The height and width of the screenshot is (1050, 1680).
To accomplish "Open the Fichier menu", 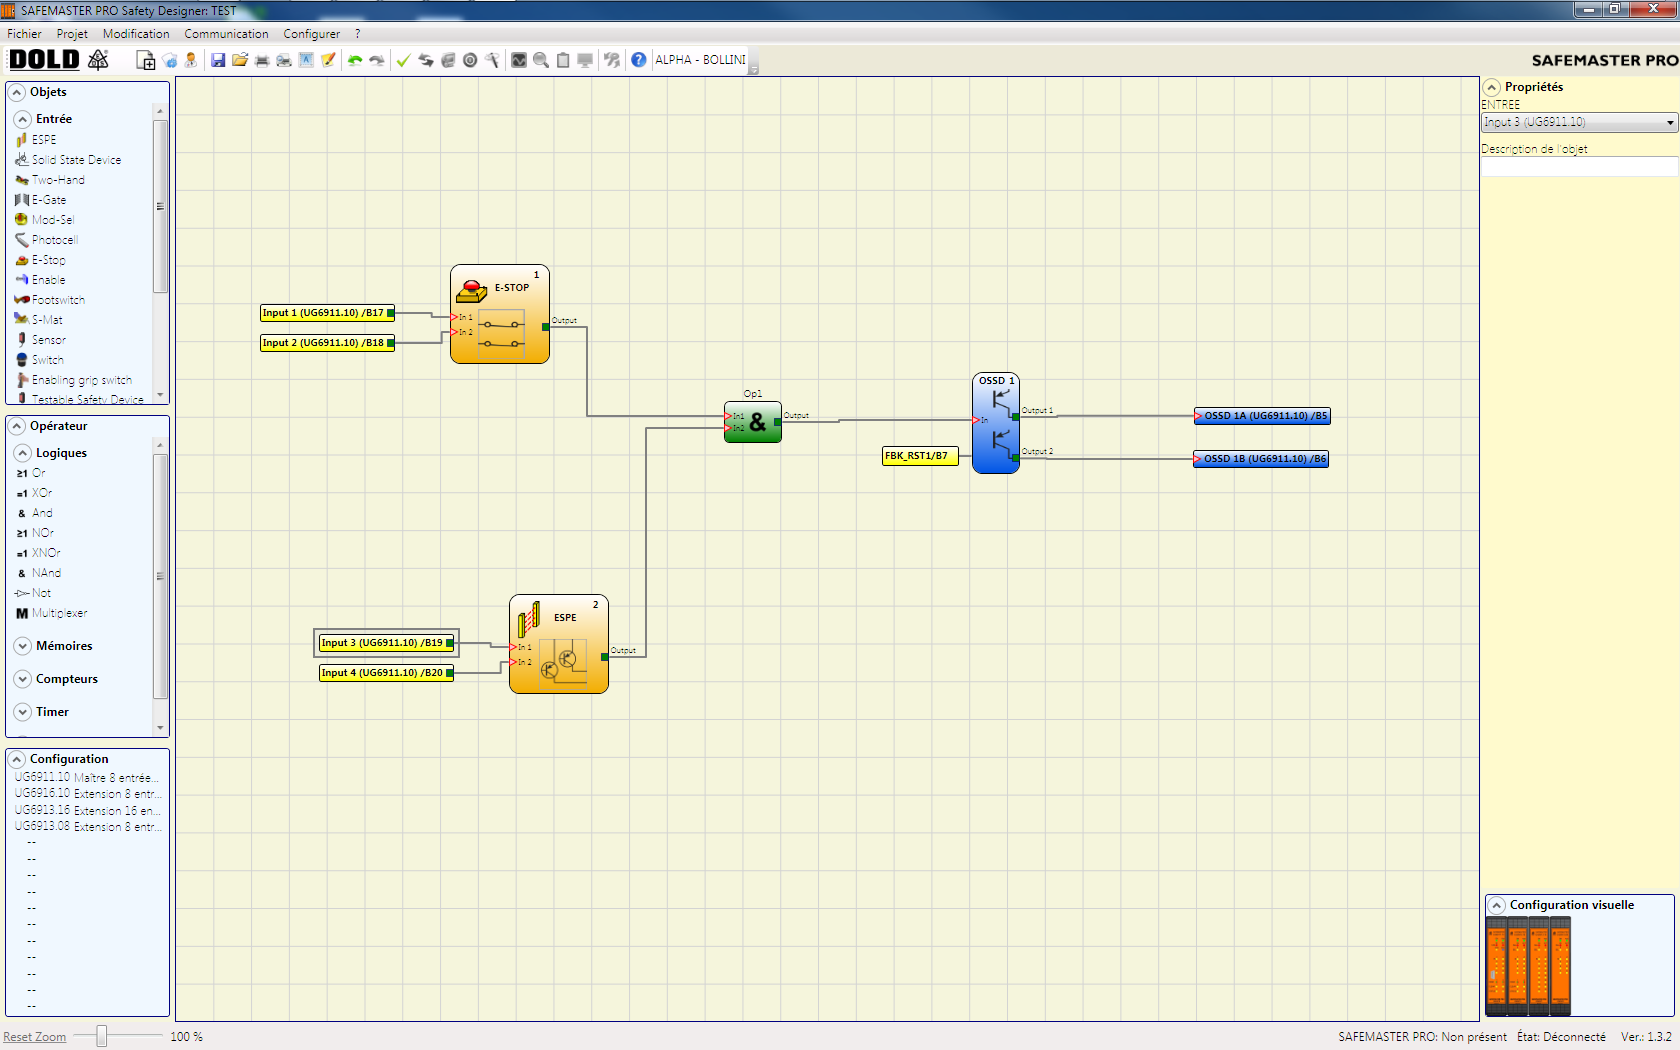I will click(x=25, y=34).
